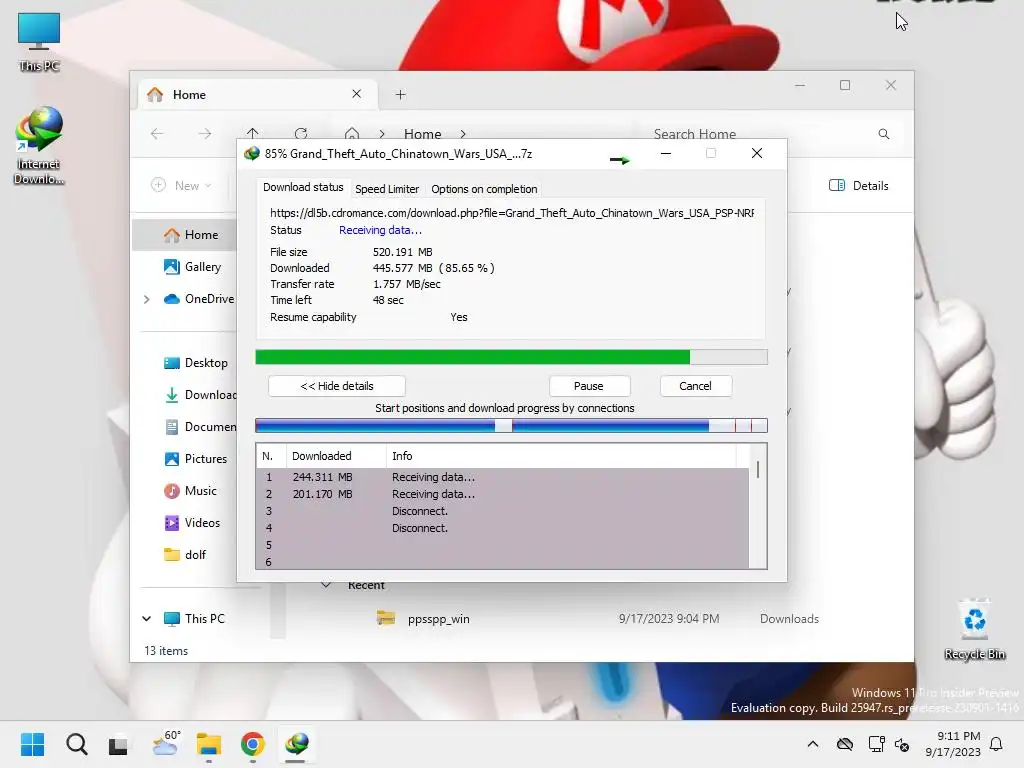This screenshot has width=1024, height=768.
Task: Open the This PC desktop icon
Action: click(39, 42)
